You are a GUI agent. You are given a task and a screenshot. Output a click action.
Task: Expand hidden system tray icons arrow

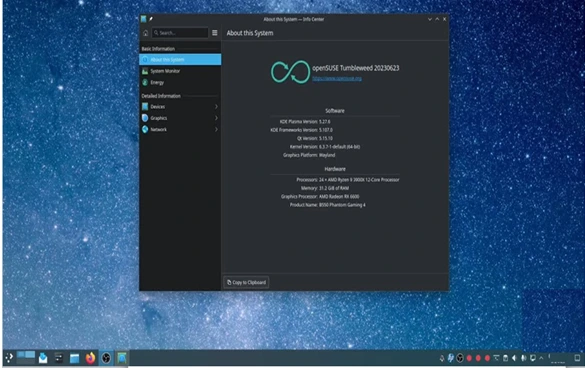[541, 358]
